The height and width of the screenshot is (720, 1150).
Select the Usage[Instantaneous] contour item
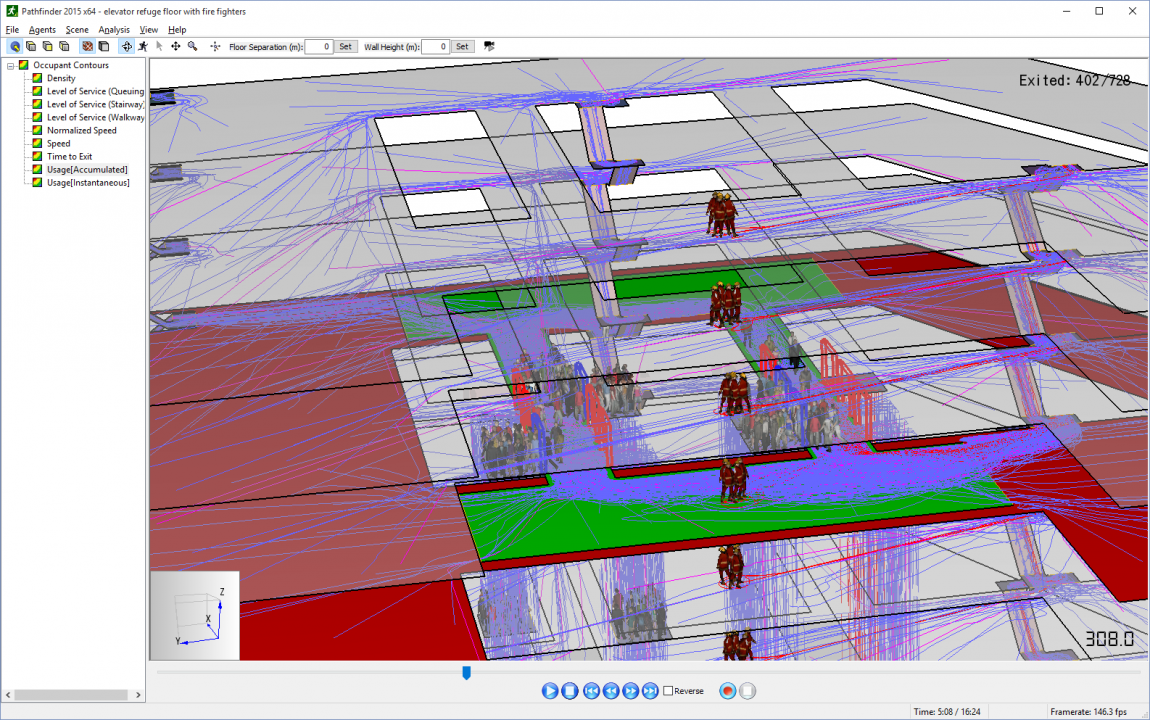(88, 183)
